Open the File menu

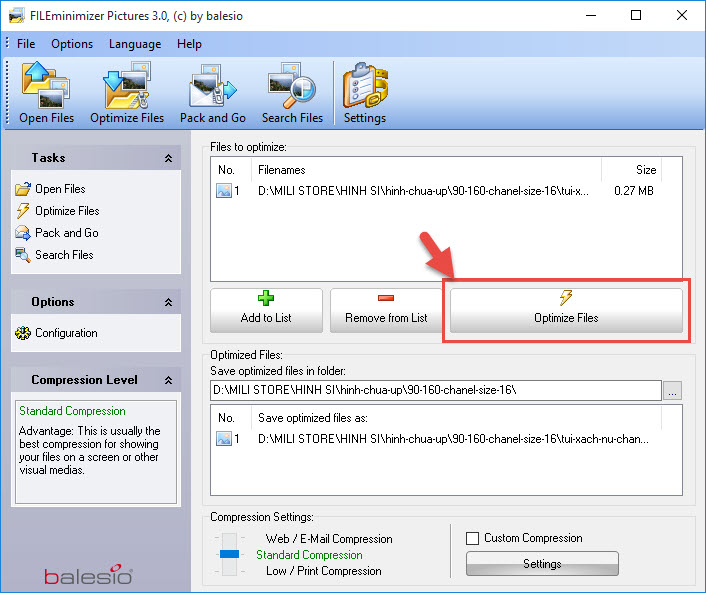(x=26, y=44)
